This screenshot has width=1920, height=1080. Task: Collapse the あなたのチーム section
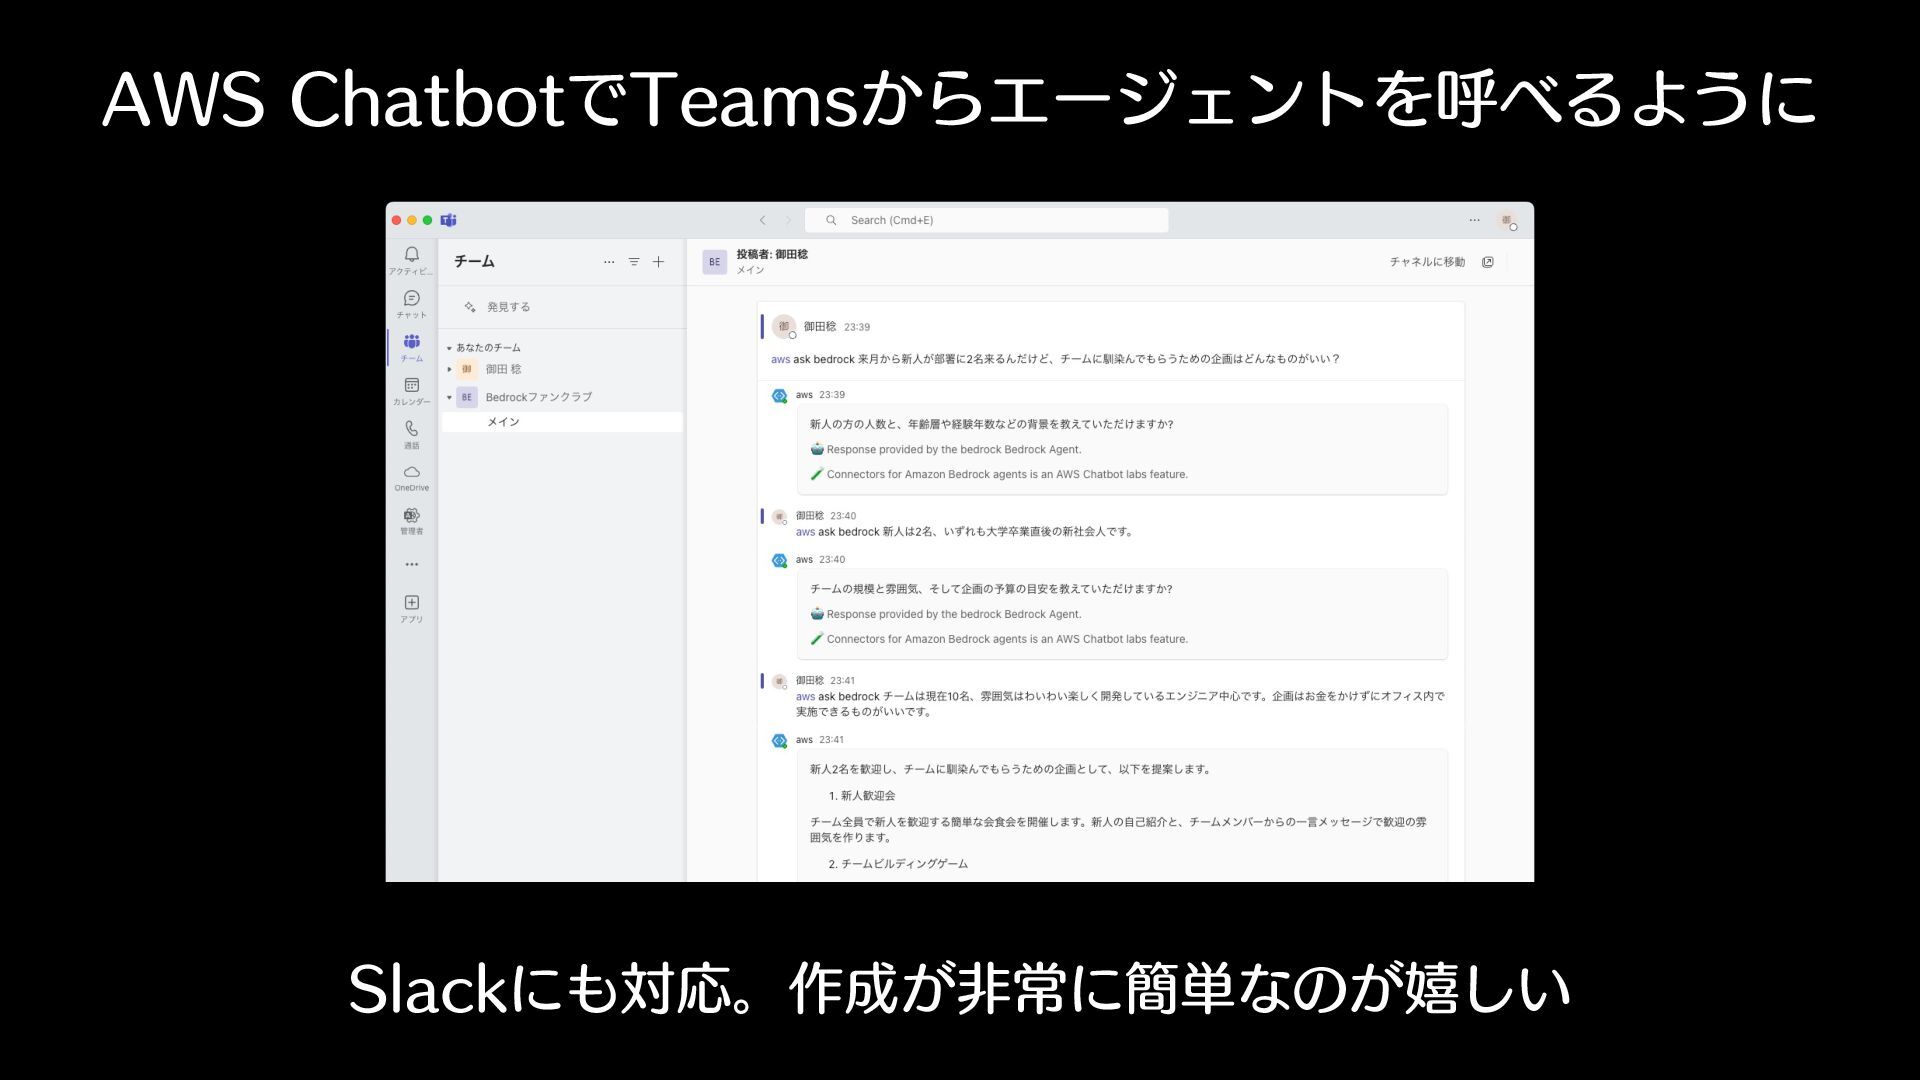[449, 348]
